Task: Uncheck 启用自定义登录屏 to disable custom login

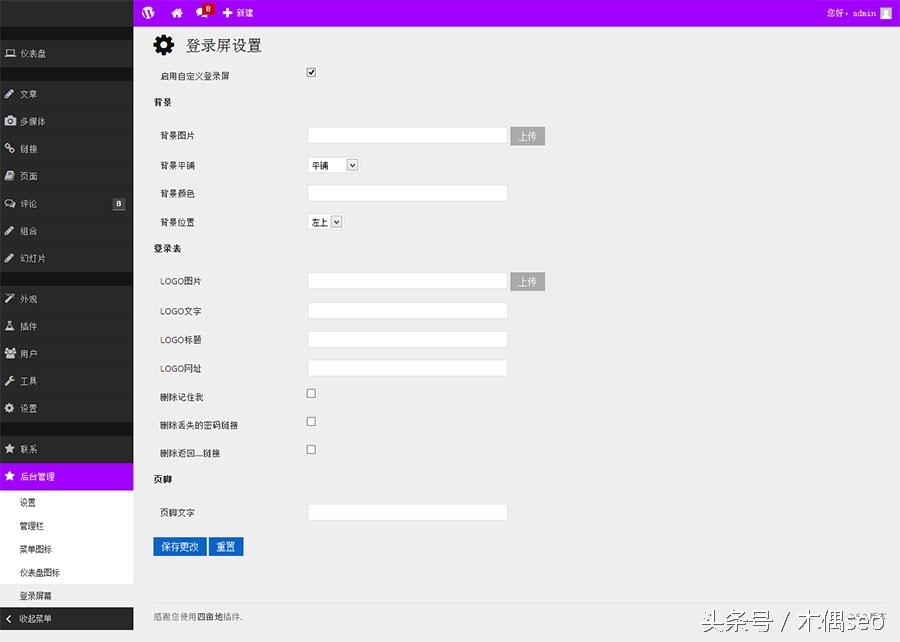Action: [x=311, y=71]
